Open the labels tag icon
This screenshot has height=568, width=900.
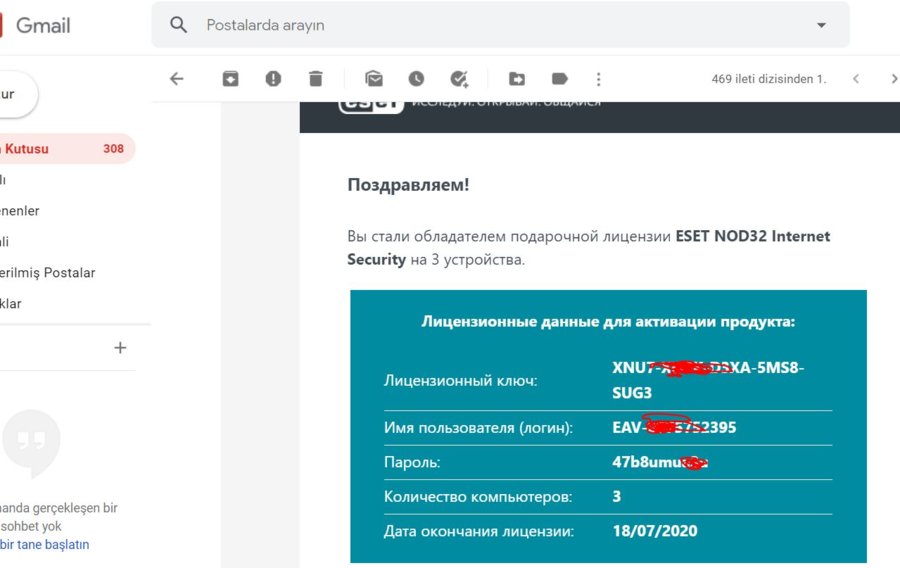tap(560, 79)
